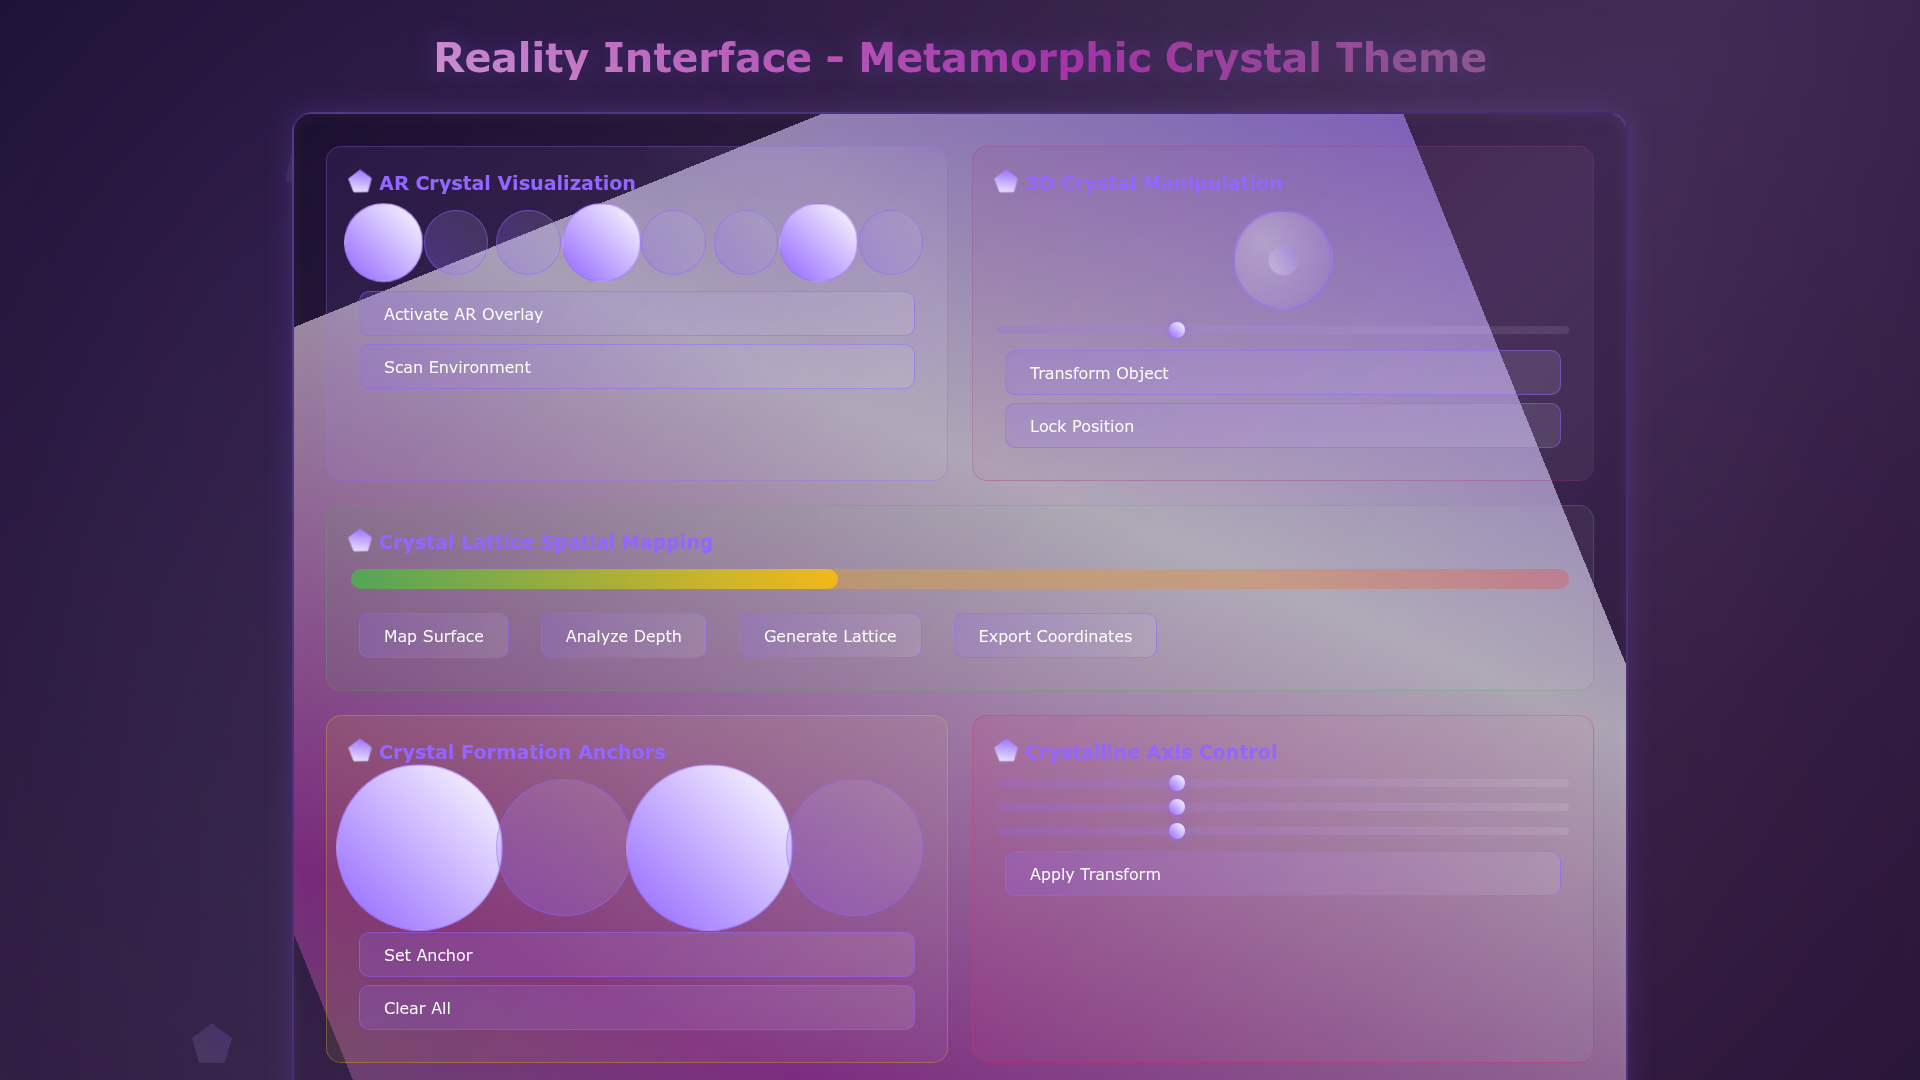
Task: Select first bright AR visualization sphere
Action: pyautogui.click(x=383, y=243)
